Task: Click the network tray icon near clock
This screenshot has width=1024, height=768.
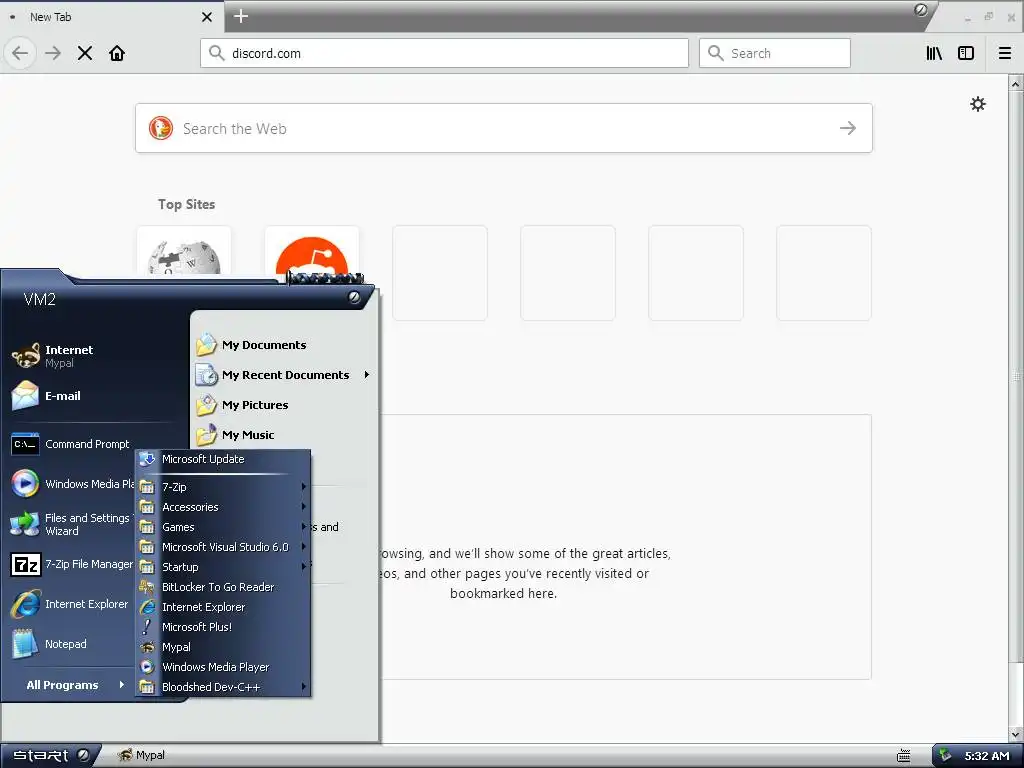Action: [945, 756]
